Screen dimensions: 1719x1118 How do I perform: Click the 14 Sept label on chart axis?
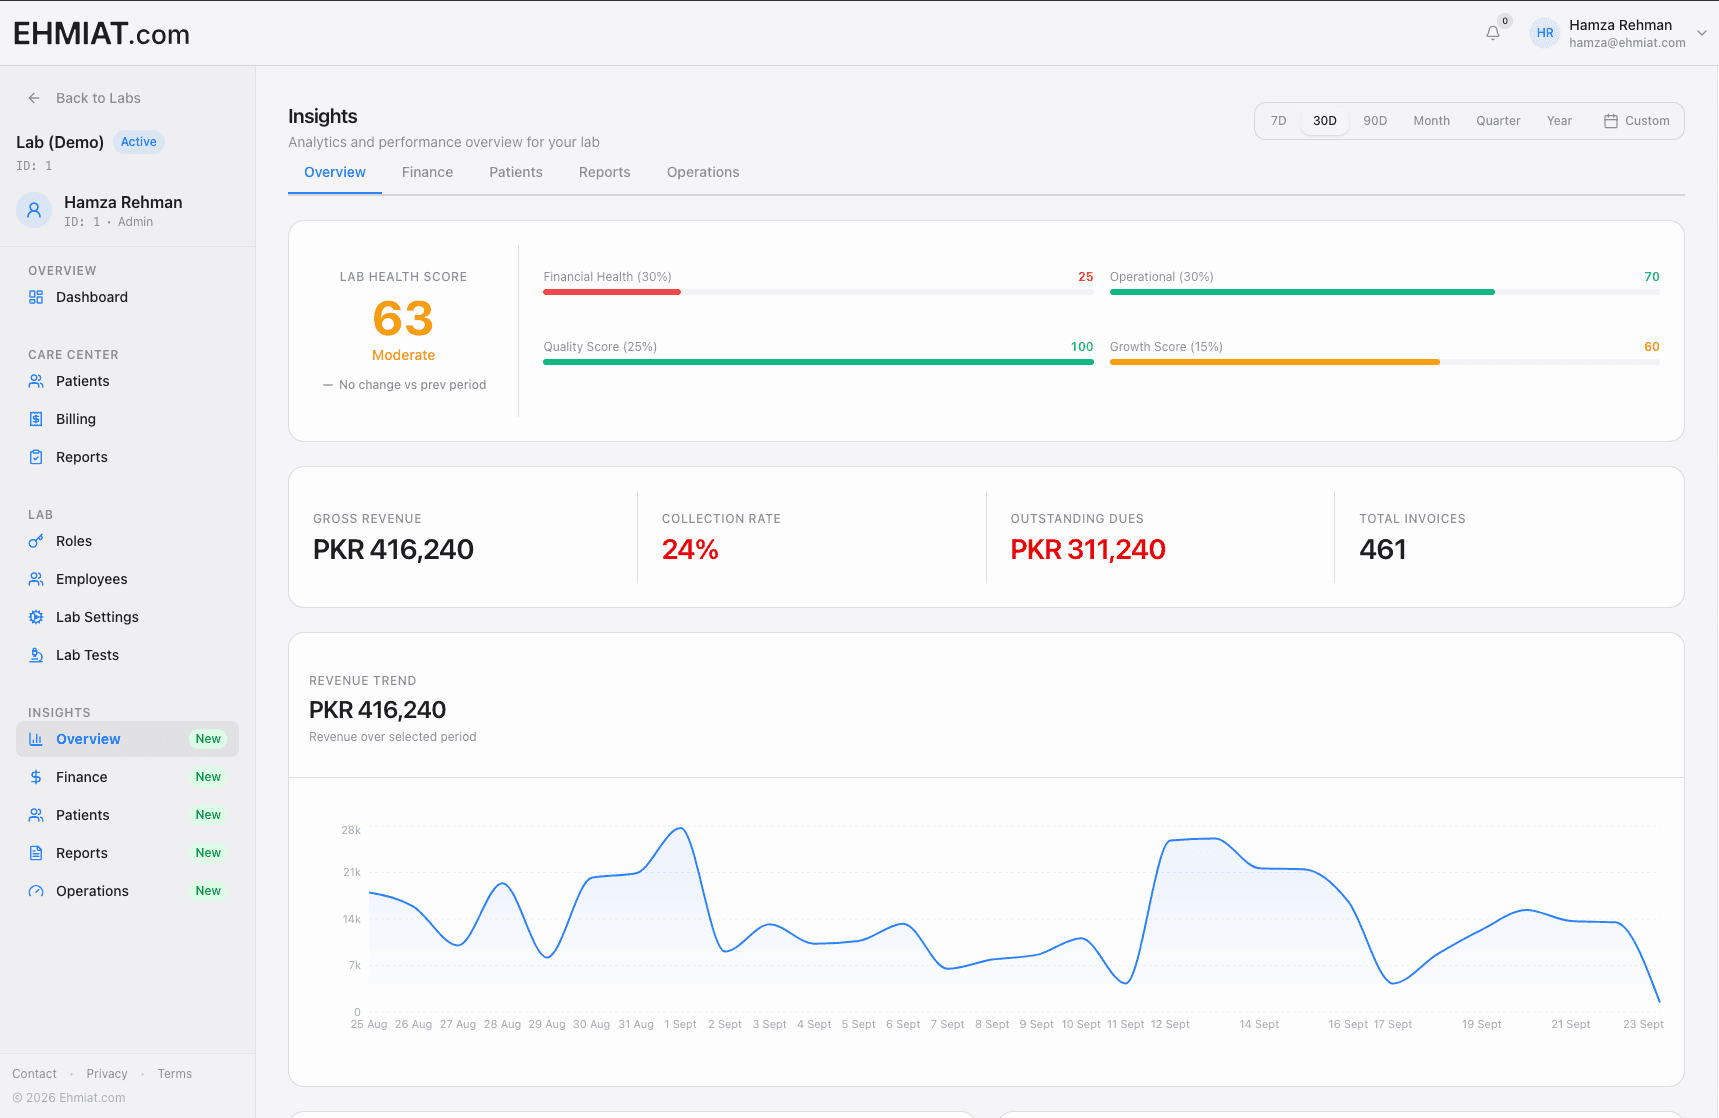click(1259, 1024)
